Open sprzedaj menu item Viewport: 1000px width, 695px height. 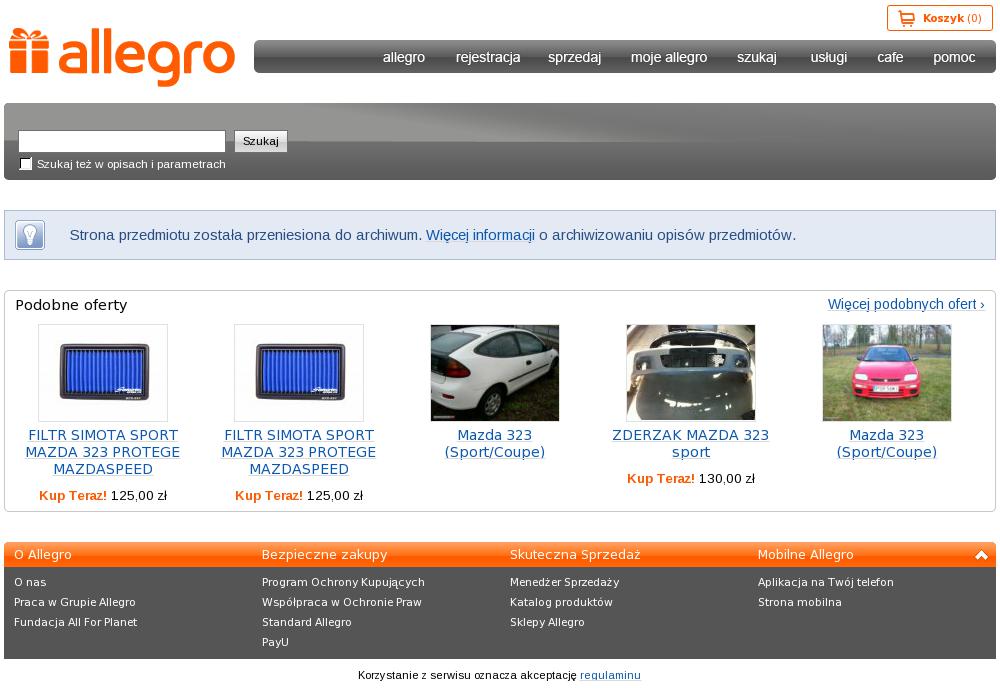point(575,57)
